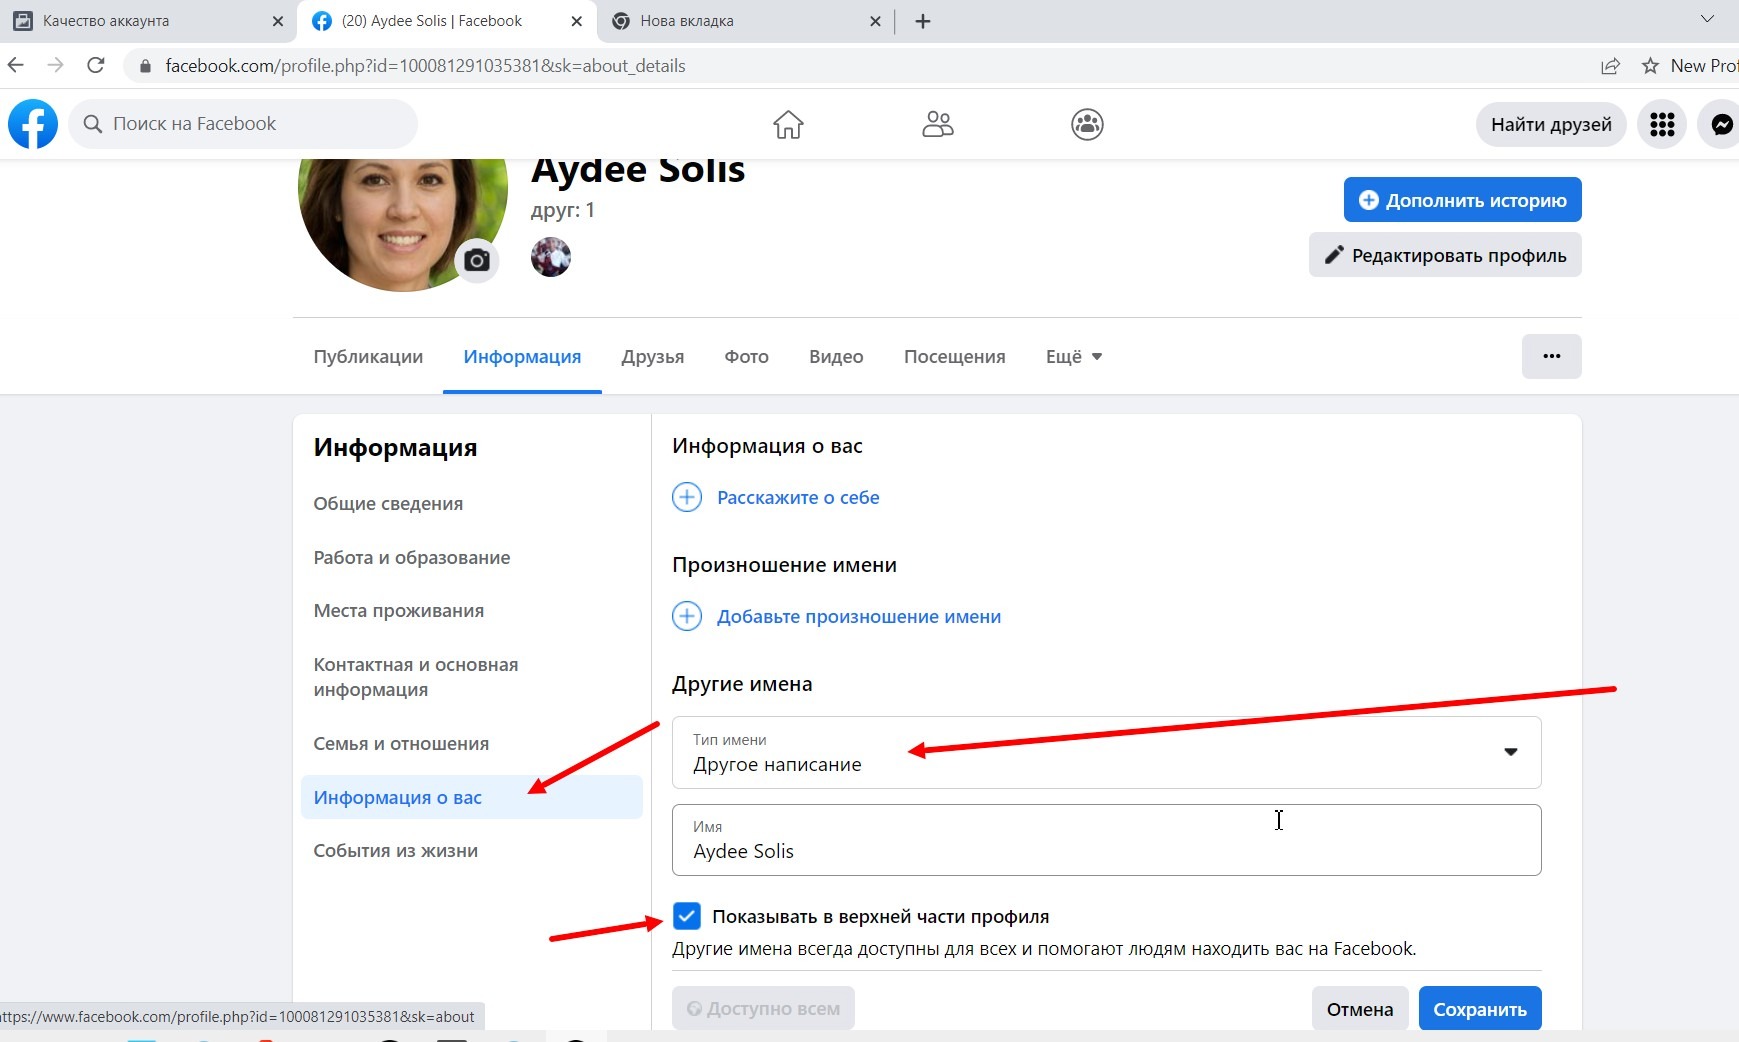The width and height of the screenshot is (1739, 1042).
Task: Close the Качество аккаунта tab
Action: point(277,21)
